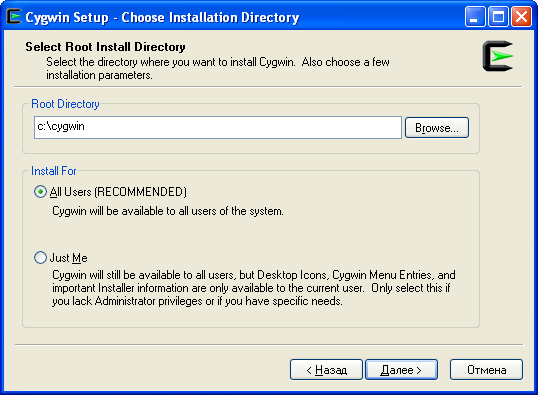The height and width of the screenshot is (395, 538).
Task: Click the "Install For" group label
Action: (x=54, y=171)
